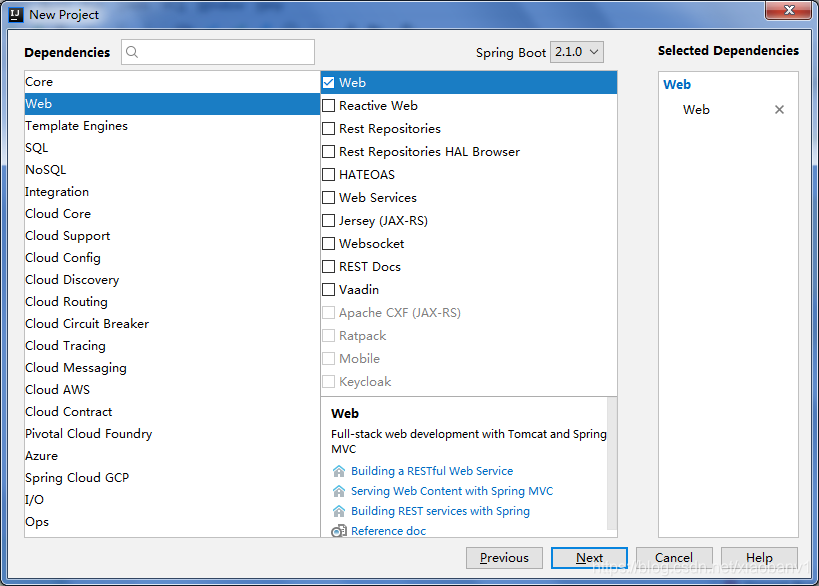Select the Spring Cloud GCP category

coord(172,477)
